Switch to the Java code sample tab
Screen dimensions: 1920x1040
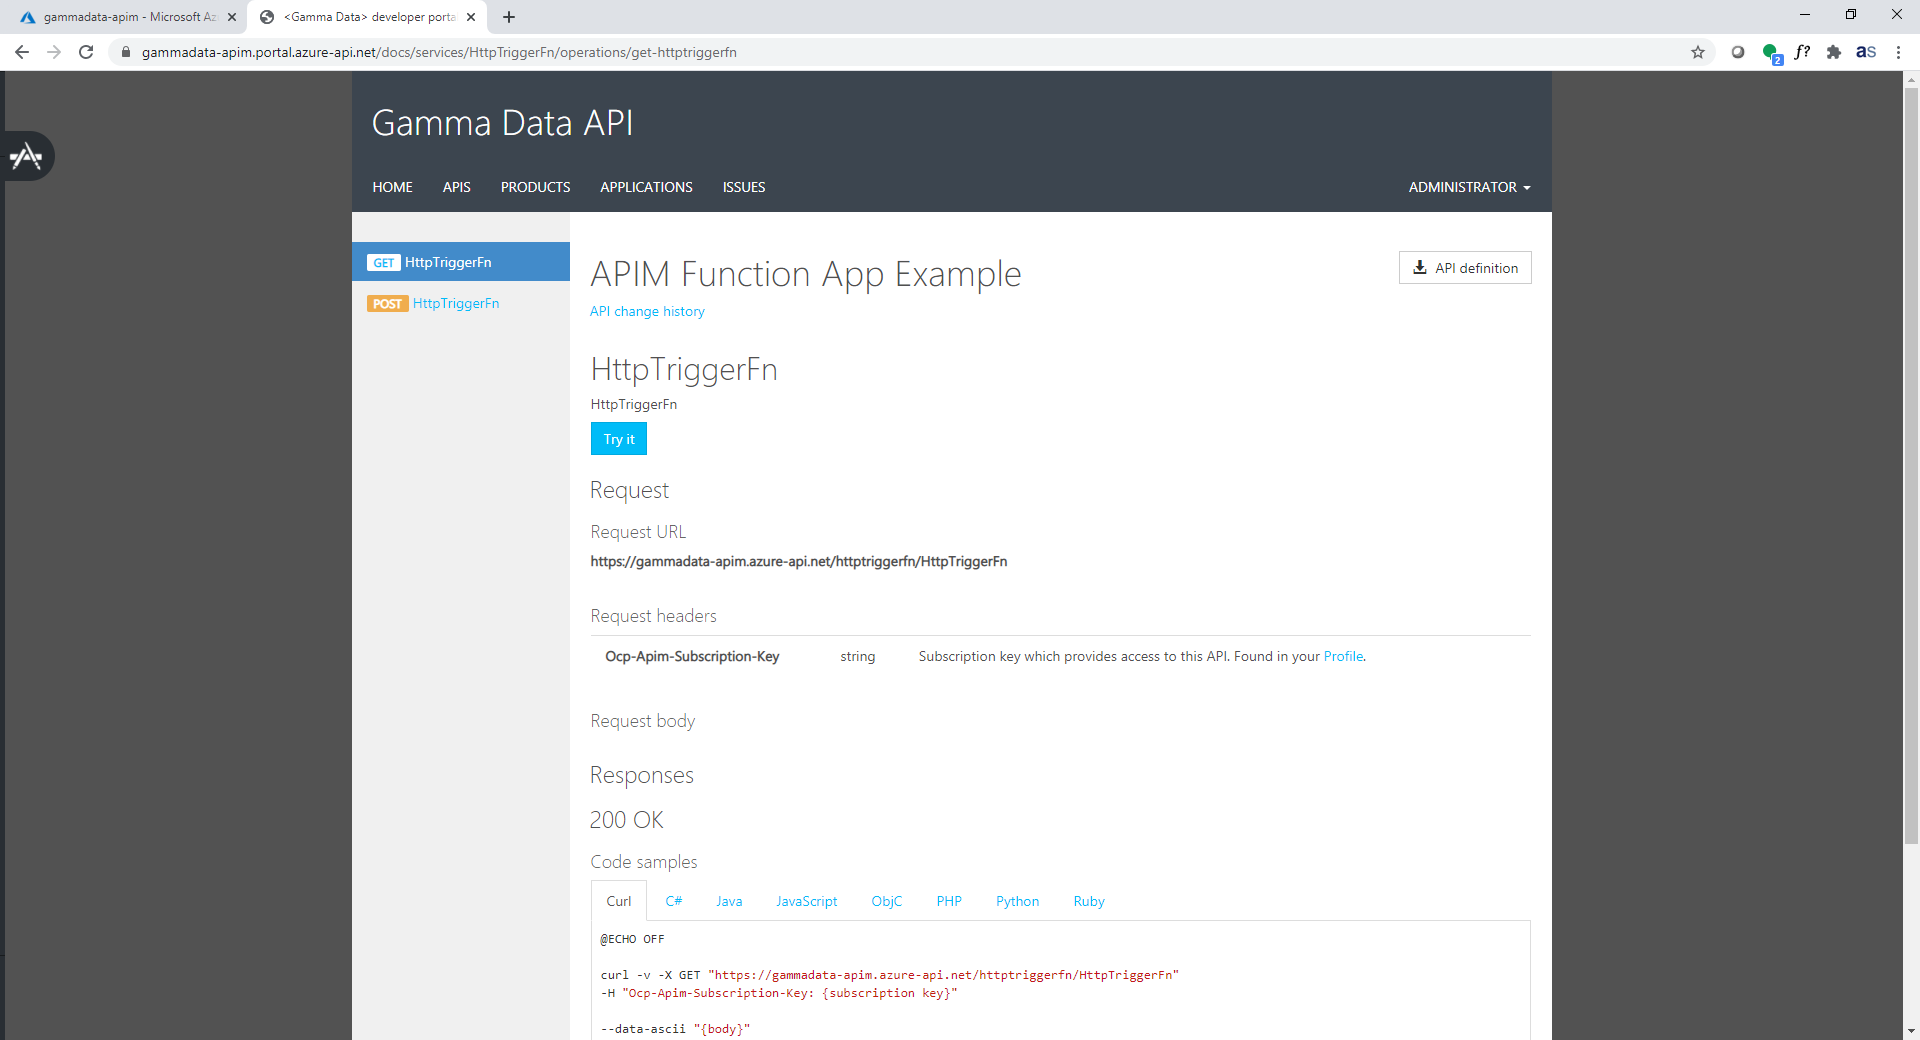(x=729, y=901)
